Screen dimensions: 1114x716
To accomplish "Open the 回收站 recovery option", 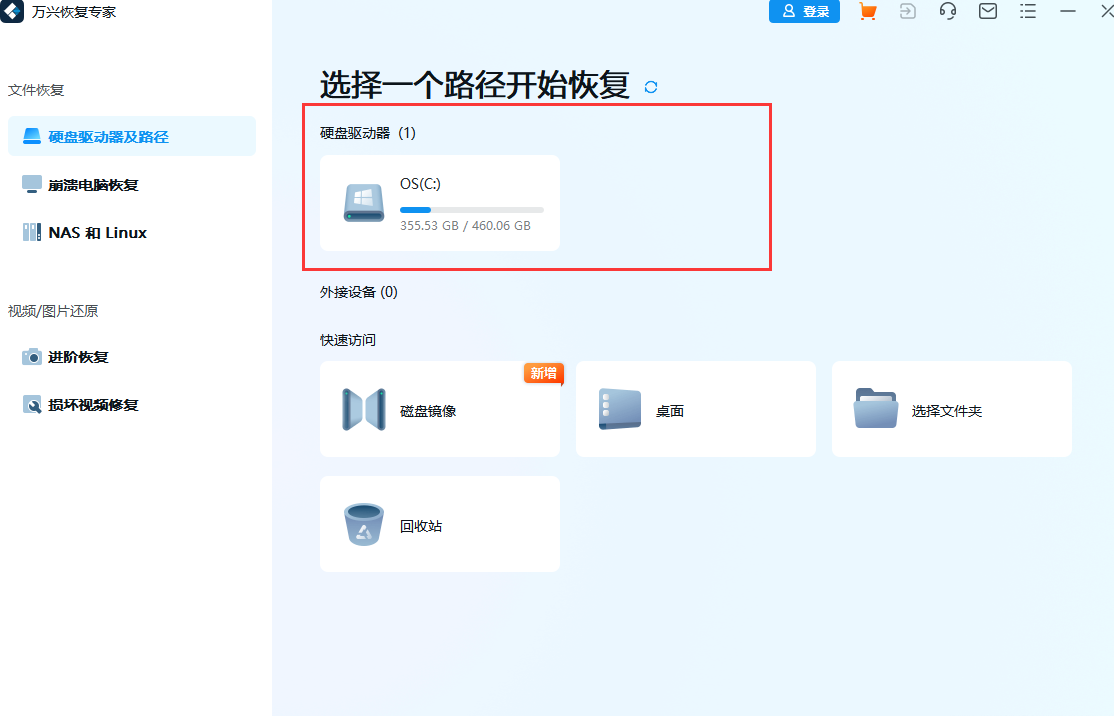I will (x=363, y=523).
